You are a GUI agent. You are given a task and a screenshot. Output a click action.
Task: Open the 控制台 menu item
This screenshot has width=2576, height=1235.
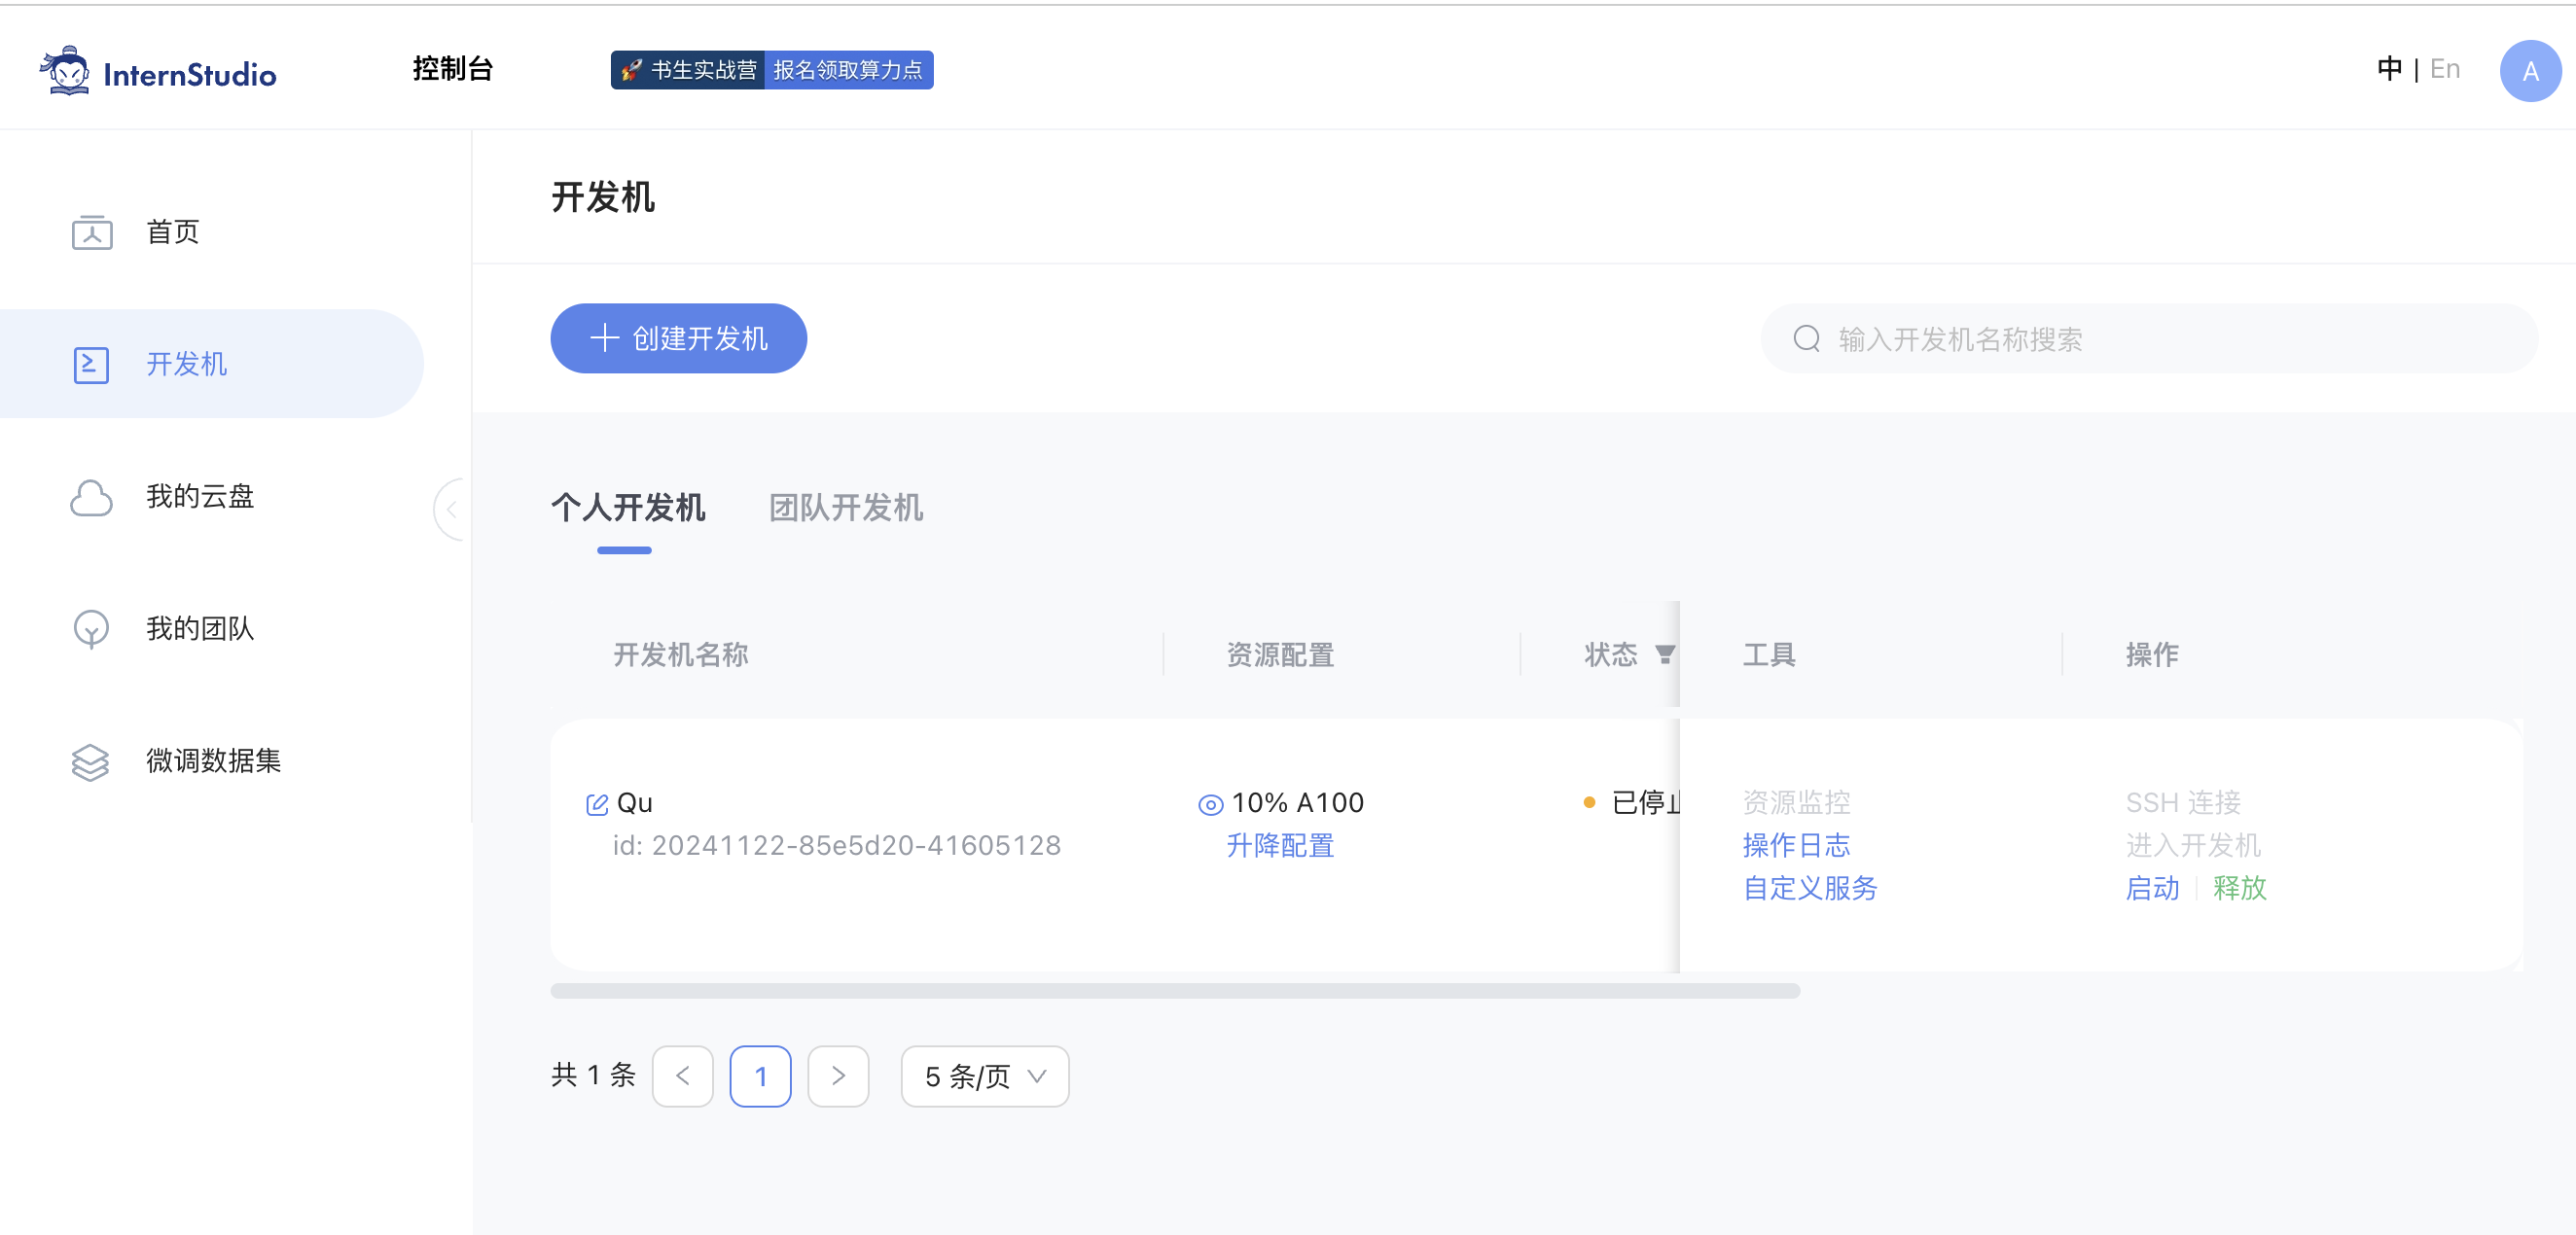click(452, 69)
